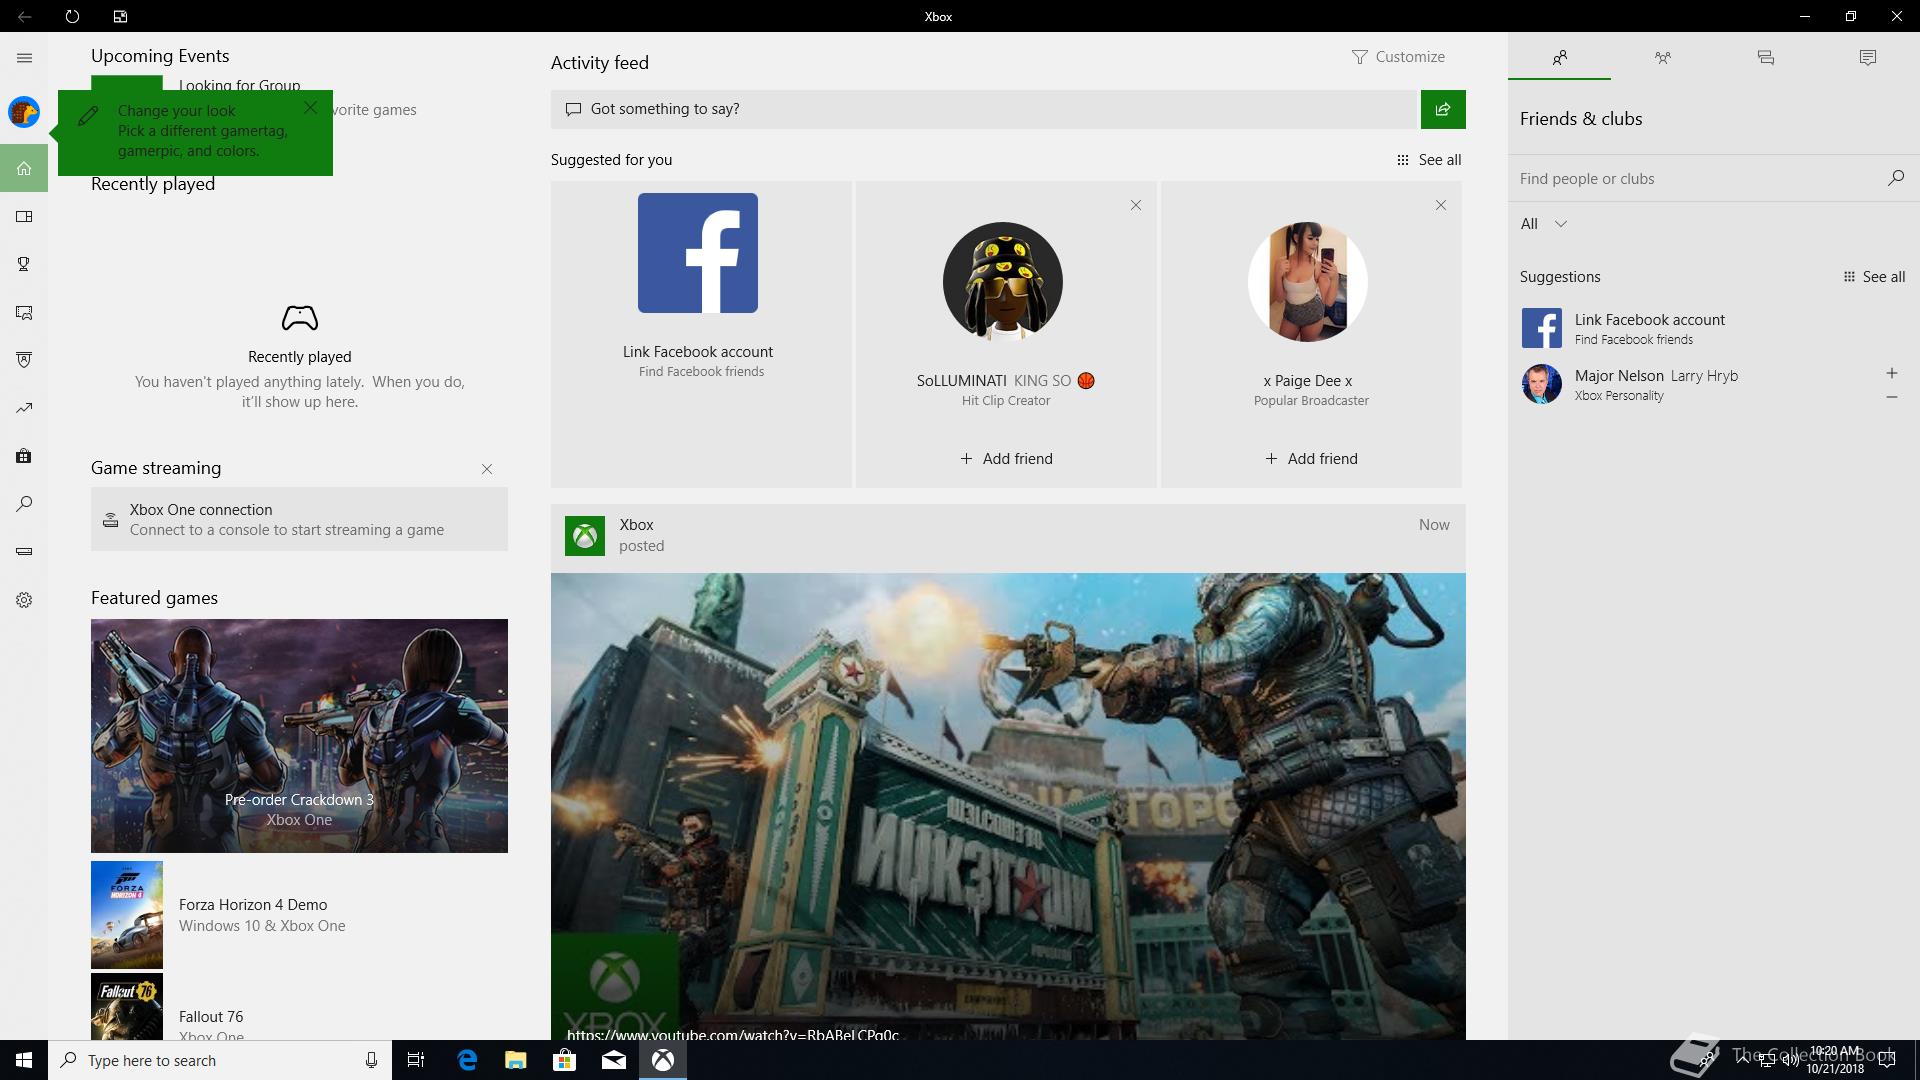The height and width of the screenshot is (1080, 1920).
Task: Open Forza Horizon 4 Demo thumbnail
Action: pos(127,915)
